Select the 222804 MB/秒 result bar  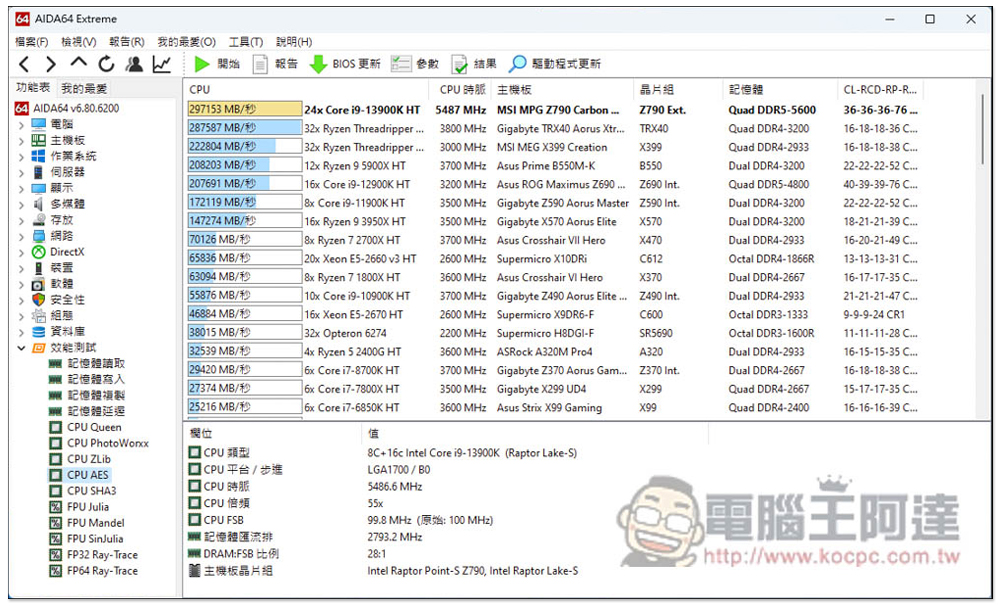pos(244,147)
